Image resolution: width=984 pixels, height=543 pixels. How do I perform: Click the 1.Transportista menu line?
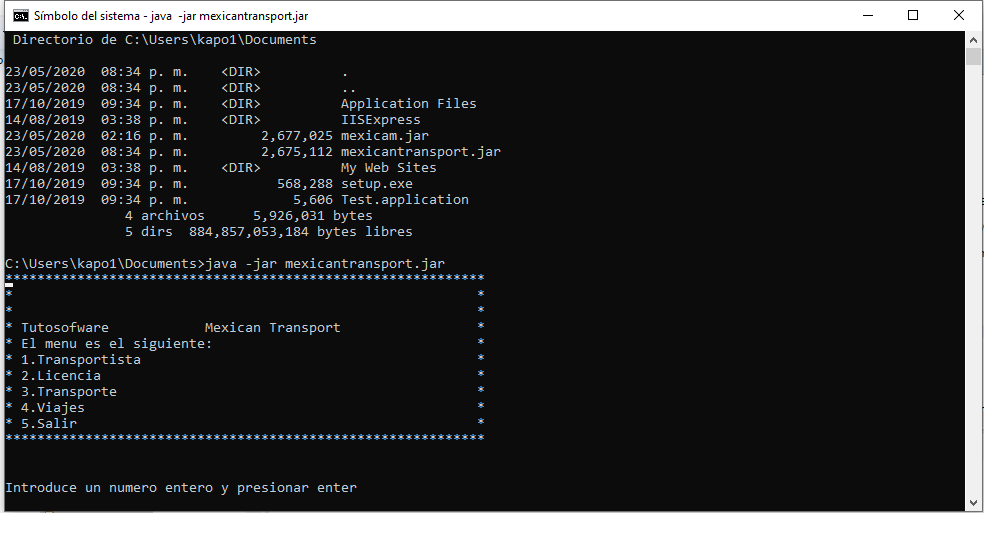point(81,360)
